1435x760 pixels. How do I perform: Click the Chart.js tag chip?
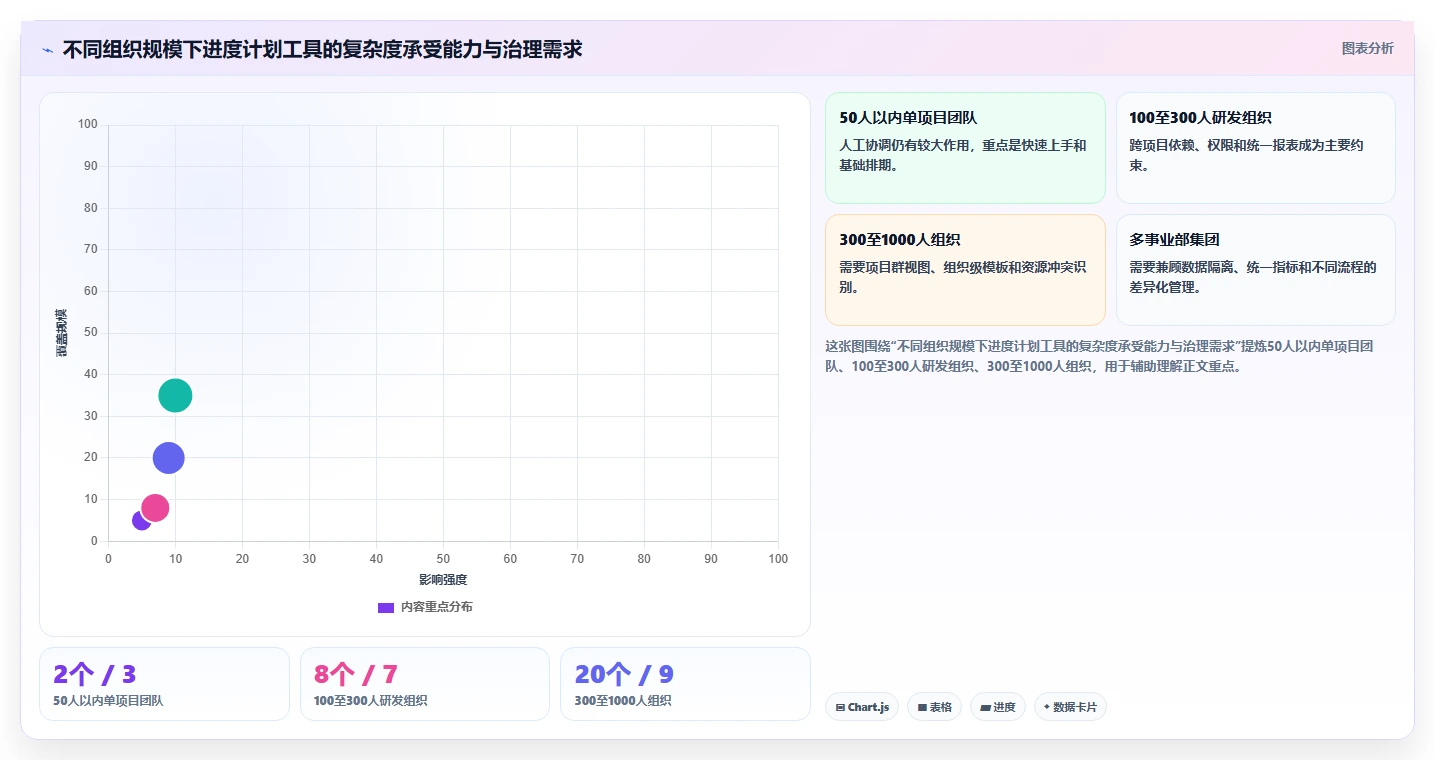(862, 707)
